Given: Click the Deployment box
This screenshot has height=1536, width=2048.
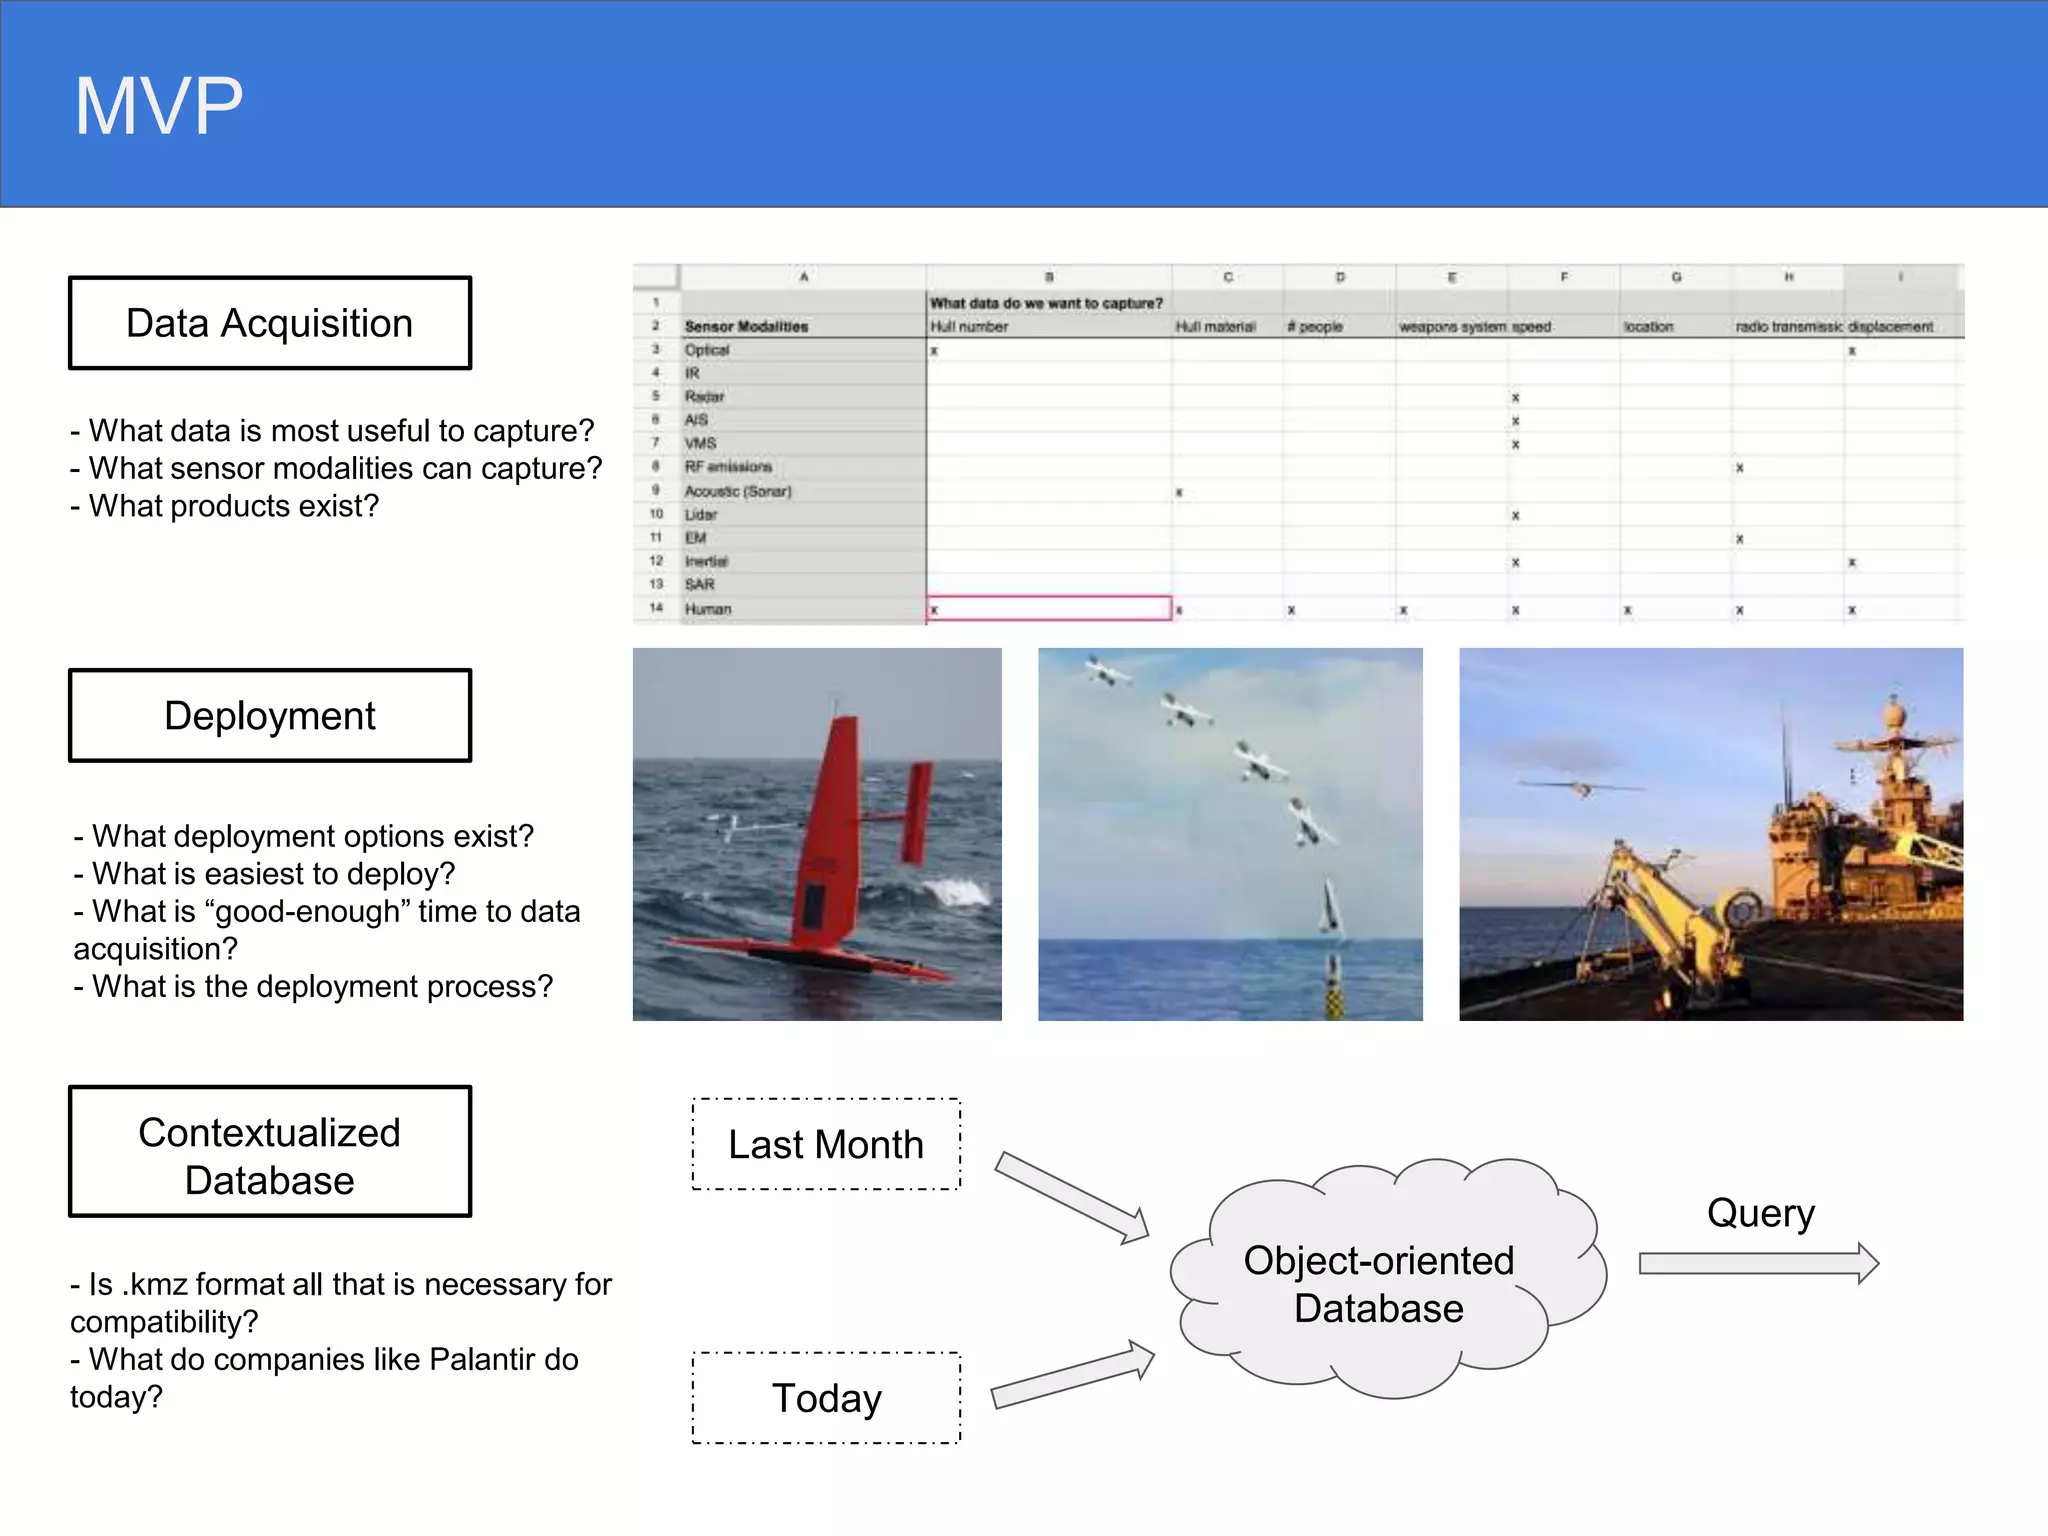Looking at the screenshot, I should point(269,716).
